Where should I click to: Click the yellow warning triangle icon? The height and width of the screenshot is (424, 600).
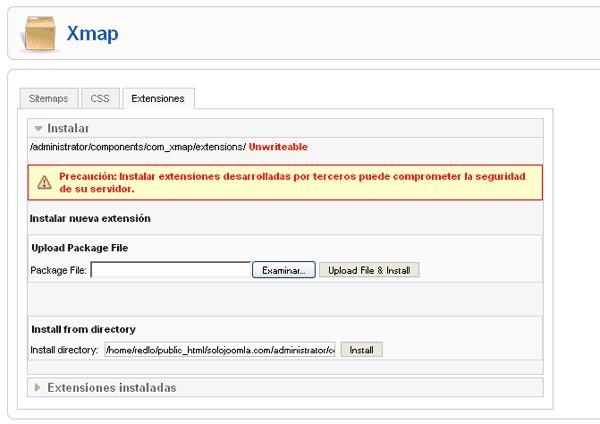coord(44,182)
